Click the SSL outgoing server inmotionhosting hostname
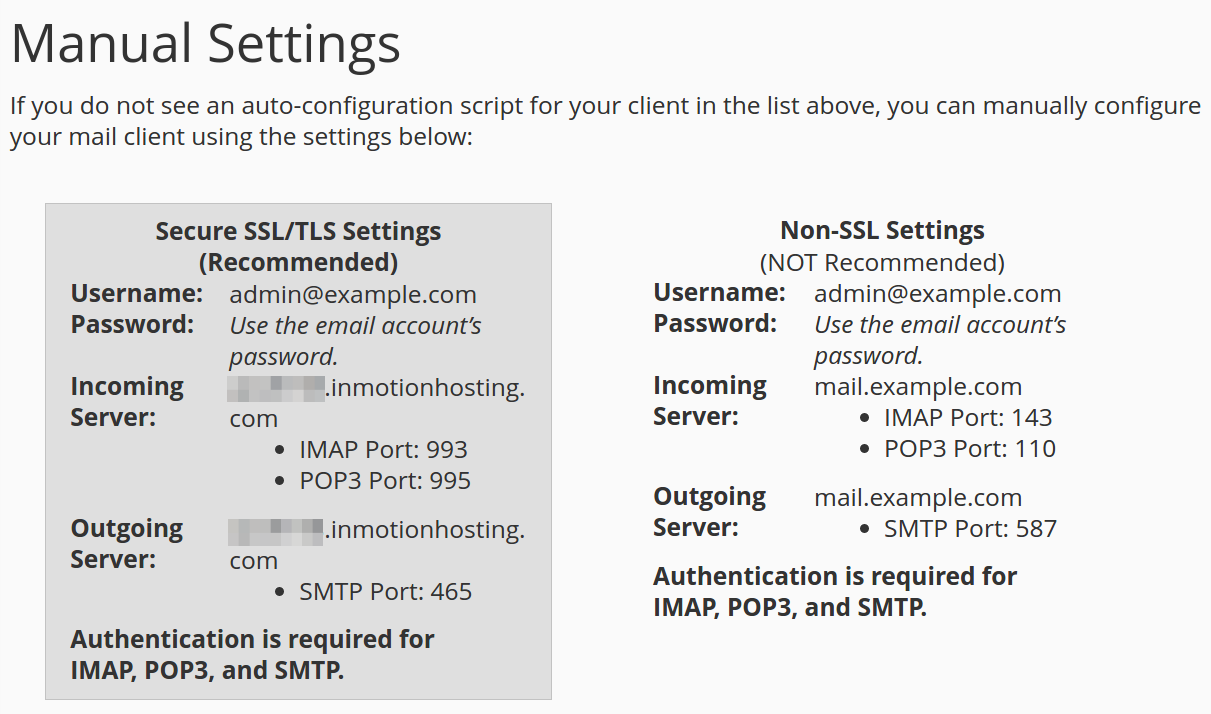The width and height of the screenshot is (1211, 714). [x=425, y=530]
